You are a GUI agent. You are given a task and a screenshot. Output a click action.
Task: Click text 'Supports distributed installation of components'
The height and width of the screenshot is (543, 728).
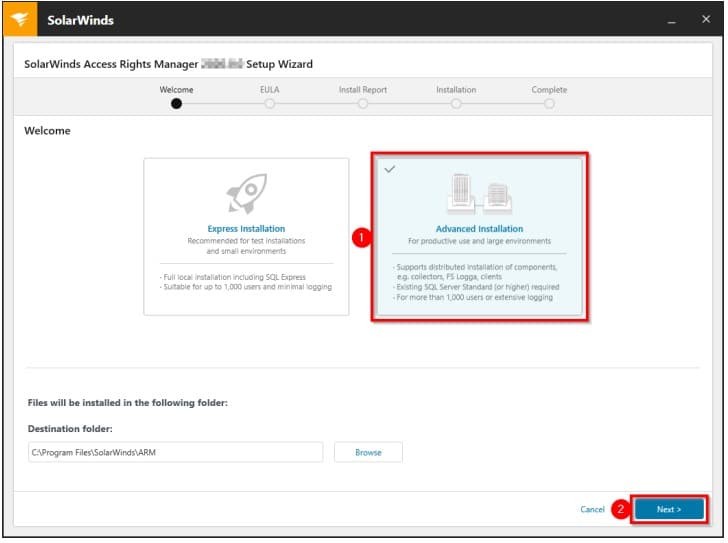tap(476, 267)
